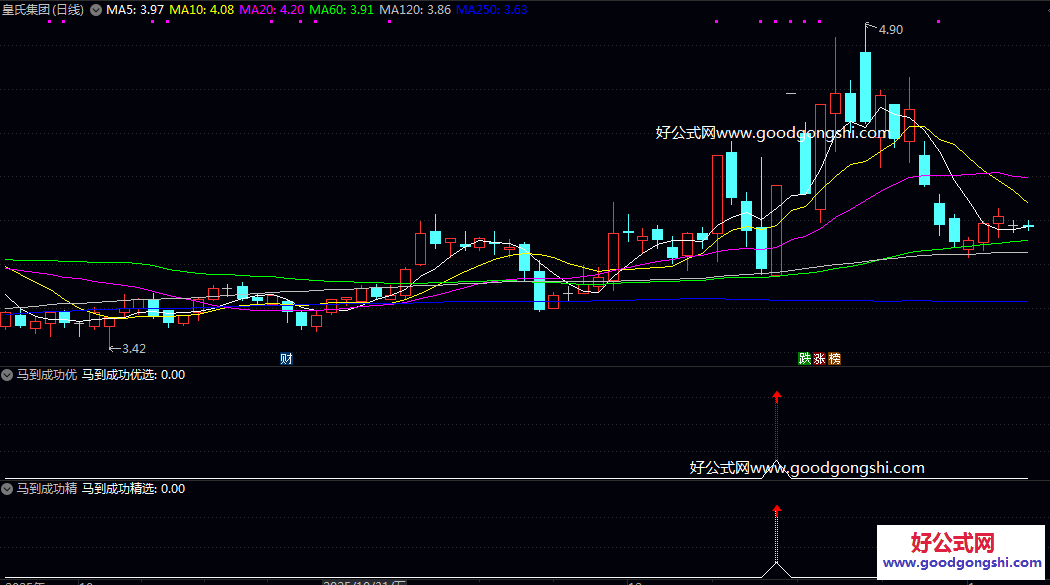Open the 好公式网 logo link at bottom right
1050x585 pixels.
(962, 552)
